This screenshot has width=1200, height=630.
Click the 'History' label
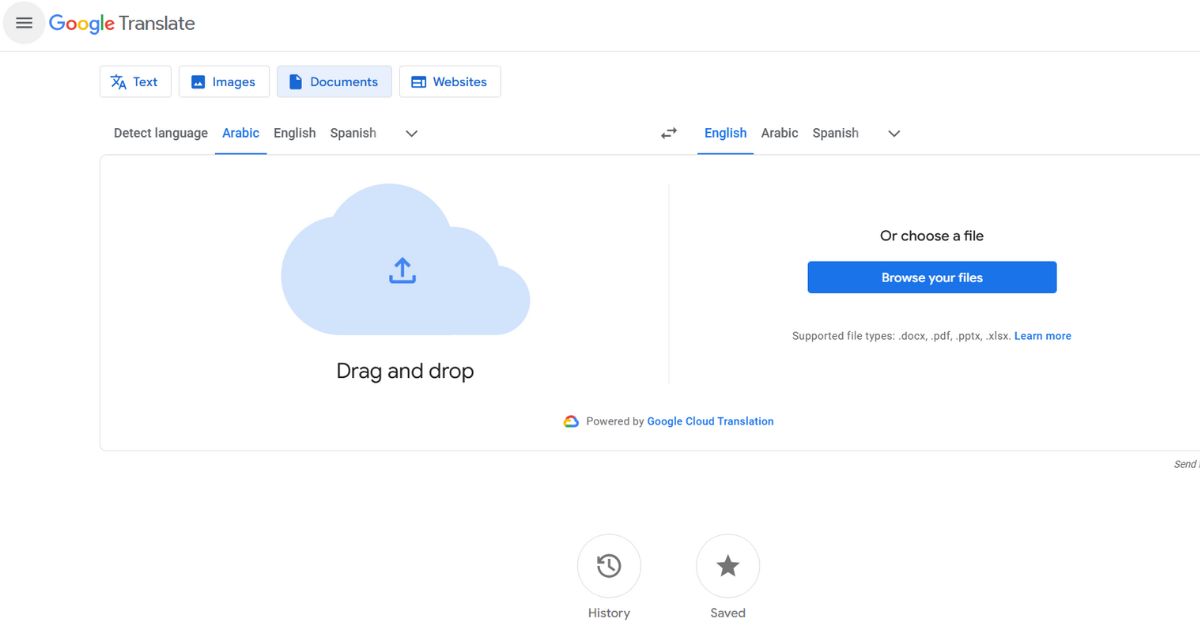[x=609, y=613]
